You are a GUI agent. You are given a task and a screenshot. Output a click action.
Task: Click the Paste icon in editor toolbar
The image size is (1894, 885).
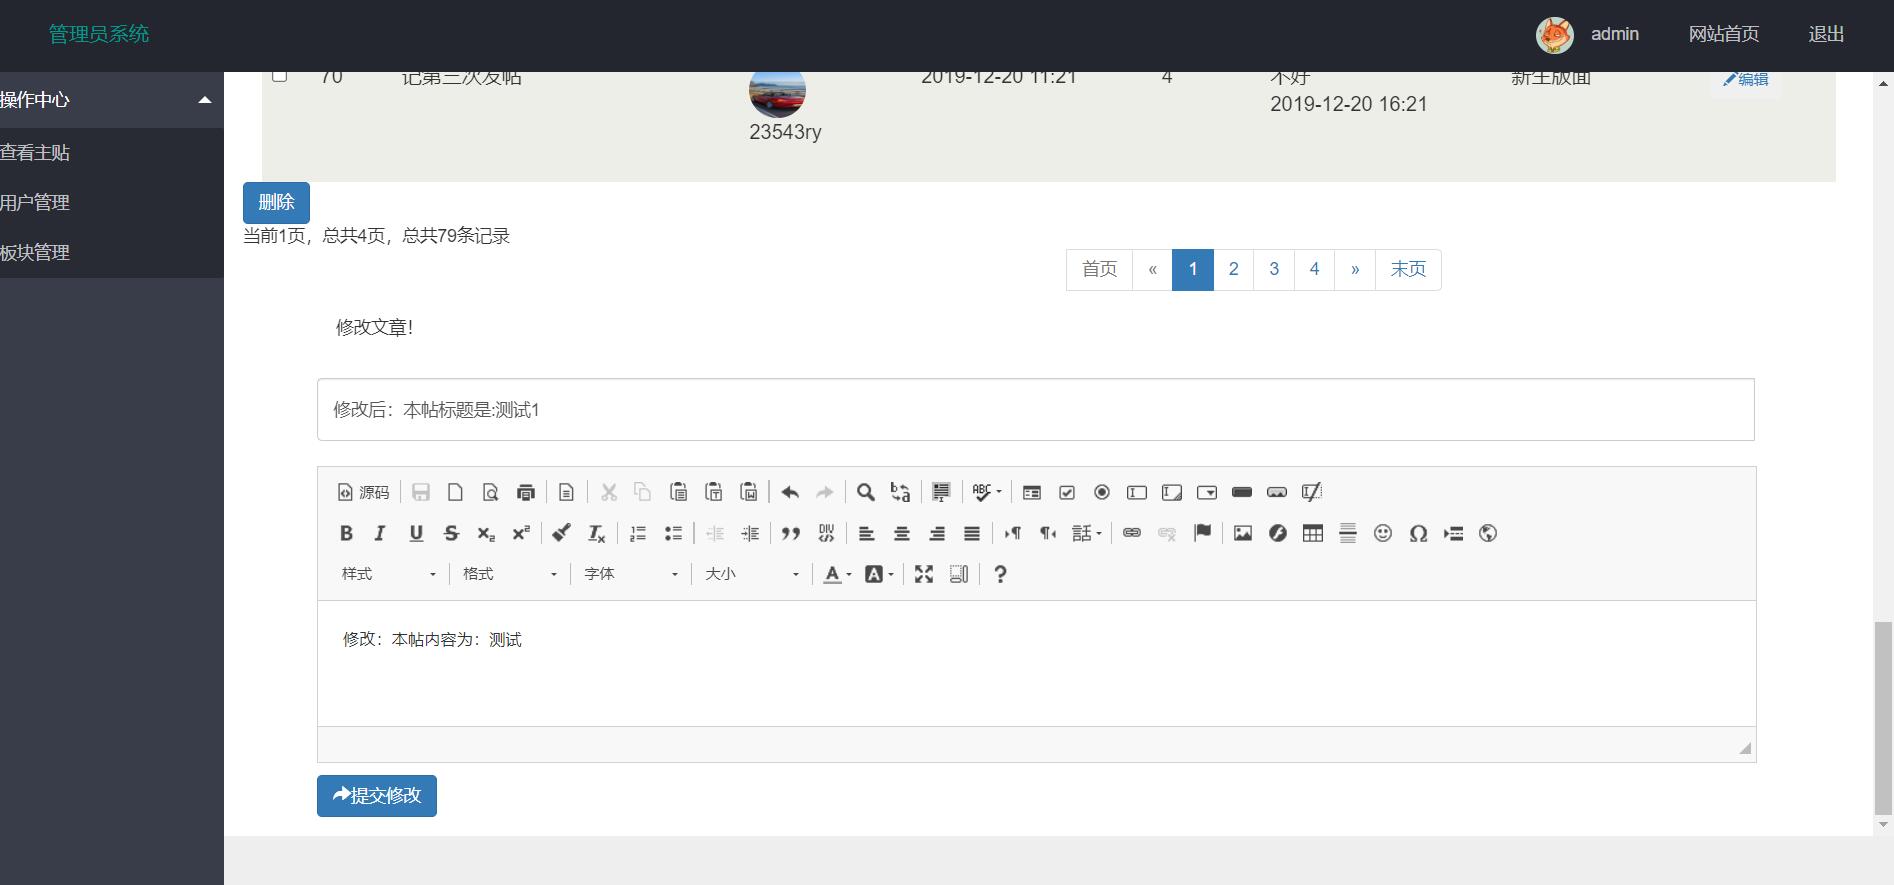[678, 492]
